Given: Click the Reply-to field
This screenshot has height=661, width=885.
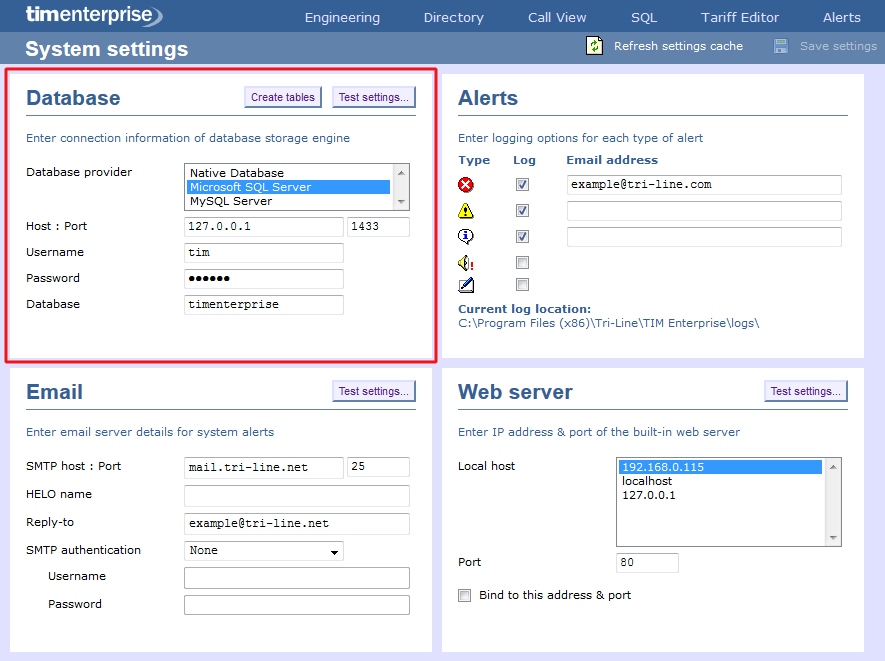Looking at the screenshot, I should (297, 523).
